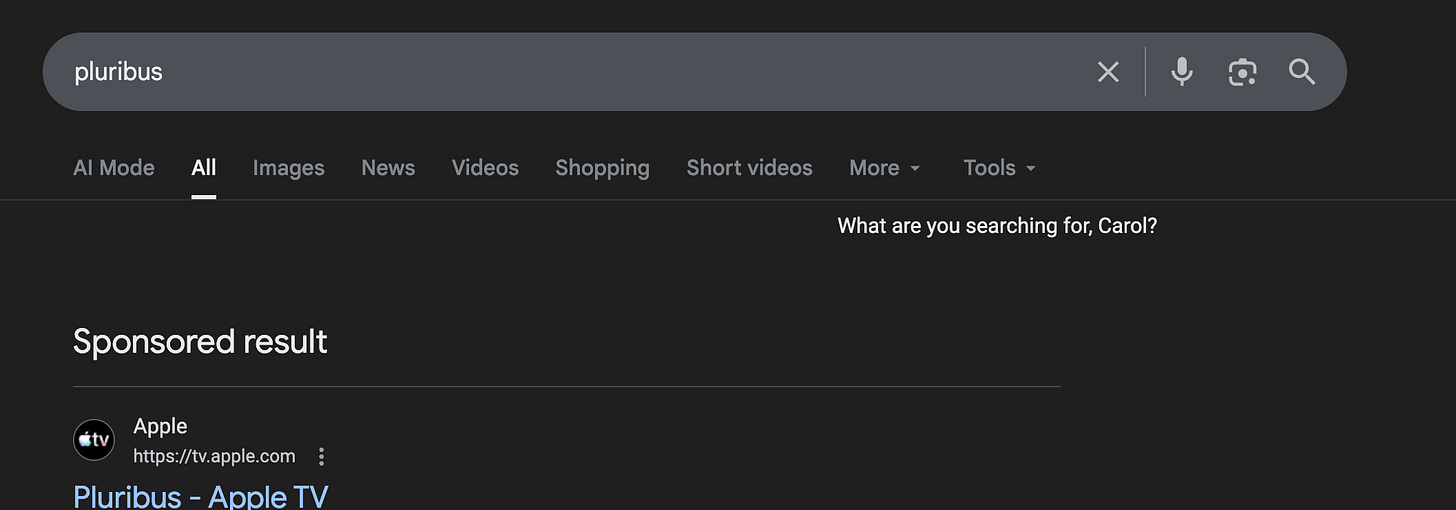The image size is (1456, 510).
Task: Open the Pluribus - Apple TV link
Action: pos(201,497)
